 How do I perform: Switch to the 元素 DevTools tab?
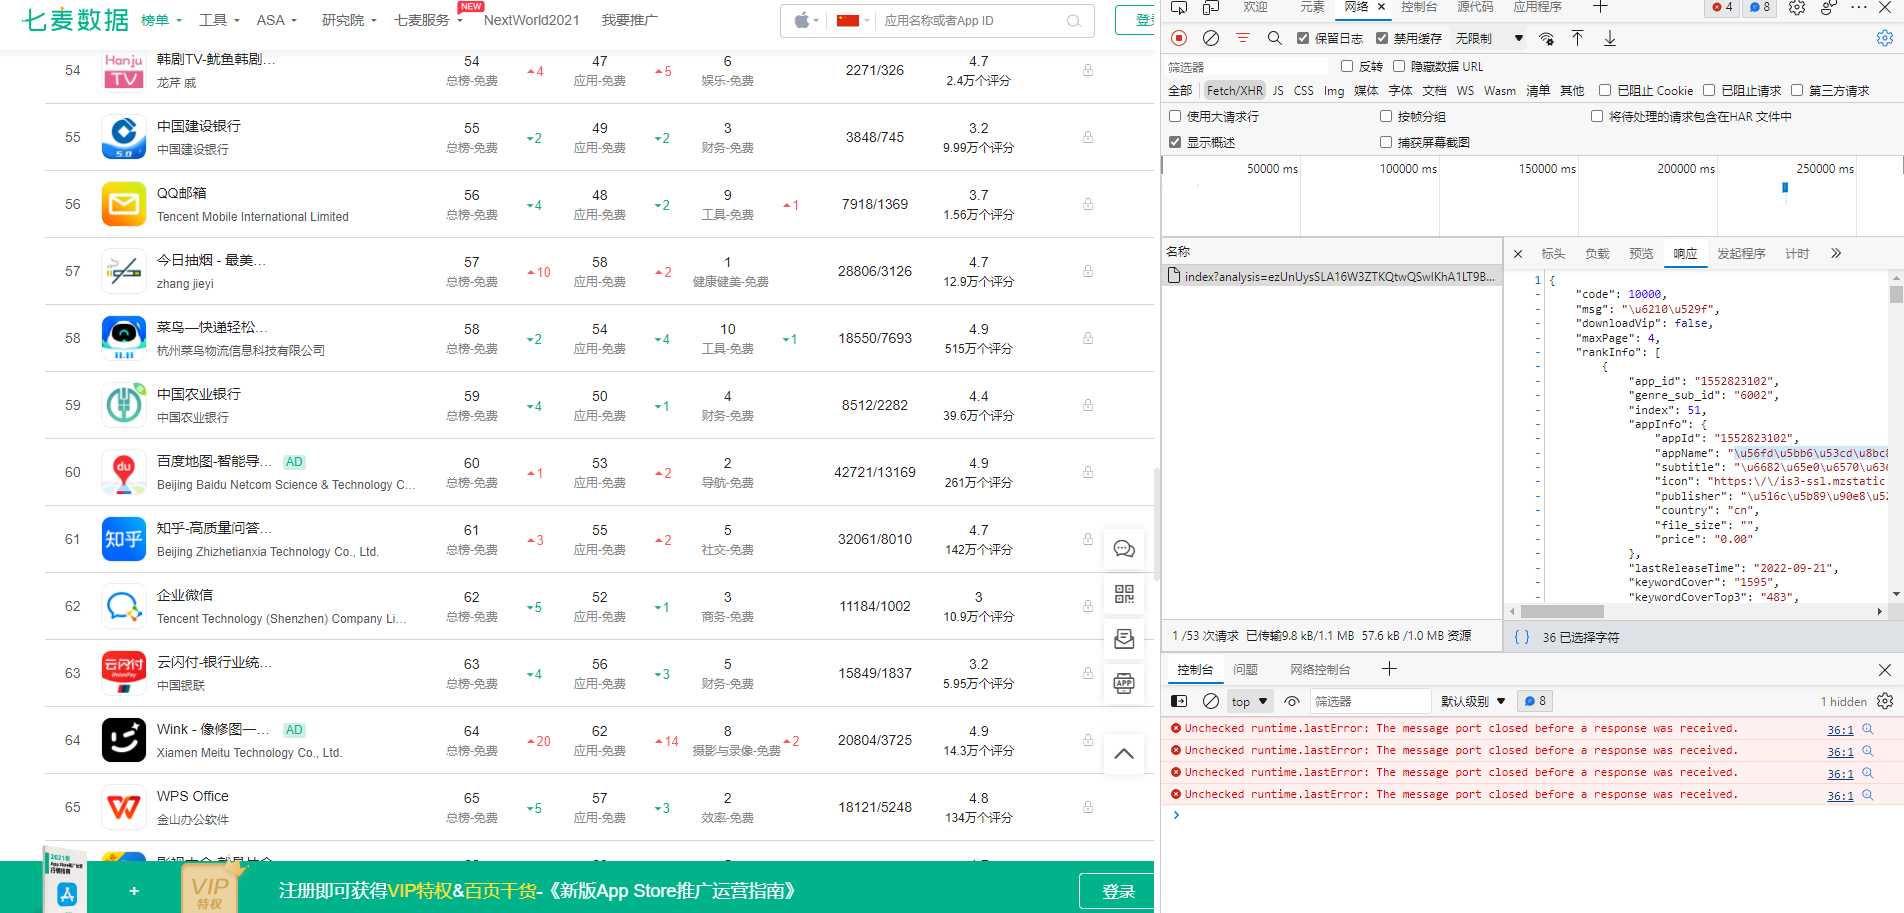[x=1313, y=7]
